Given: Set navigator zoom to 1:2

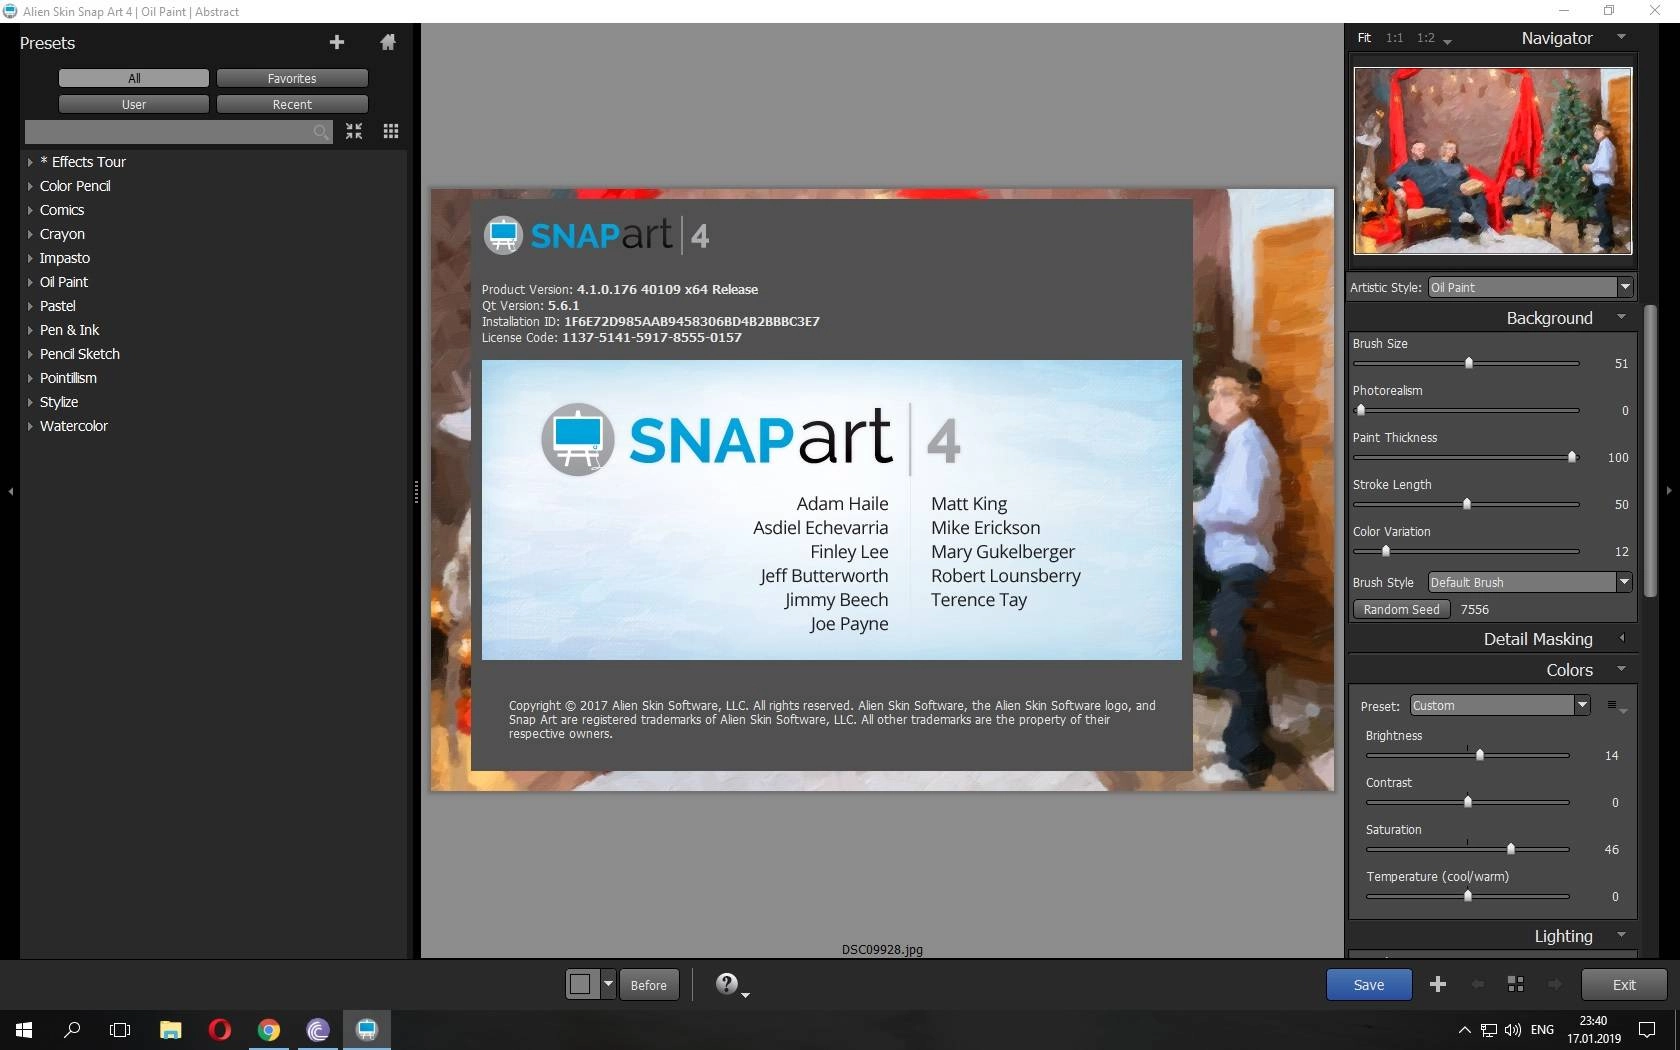Looking at the screenshot, I should (x=1425, y=37).
